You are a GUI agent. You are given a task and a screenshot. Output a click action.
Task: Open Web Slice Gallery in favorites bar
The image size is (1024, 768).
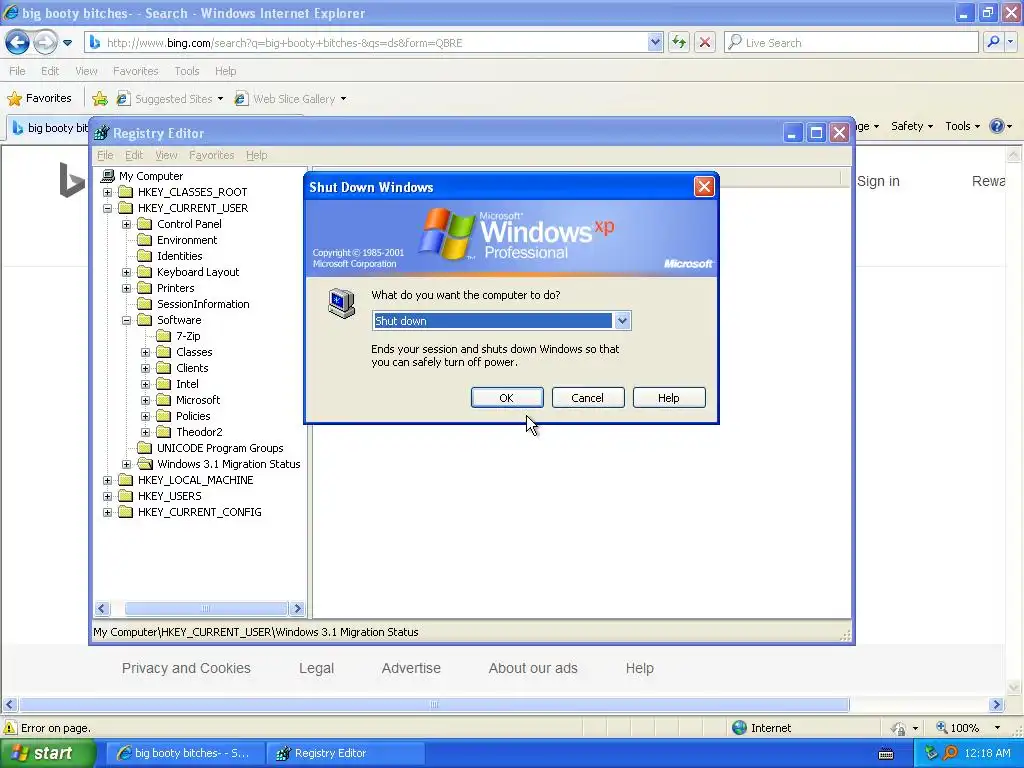291,99
